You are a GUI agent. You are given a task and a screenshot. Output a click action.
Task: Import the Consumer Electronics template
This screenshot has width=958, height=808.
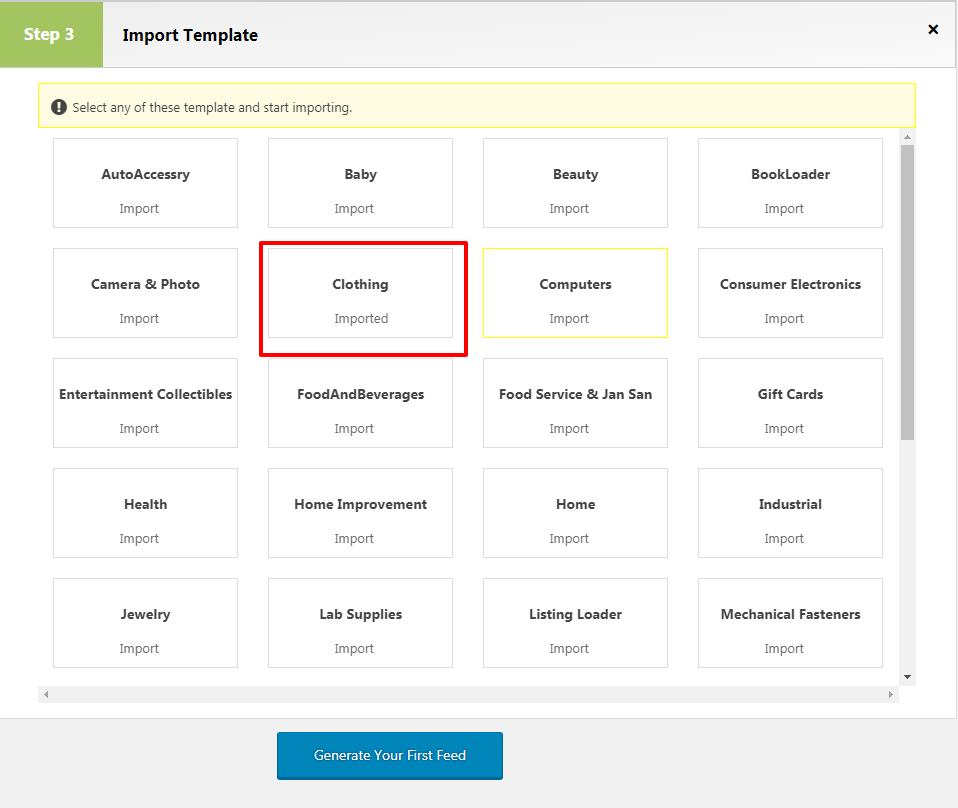click(789, 318)
